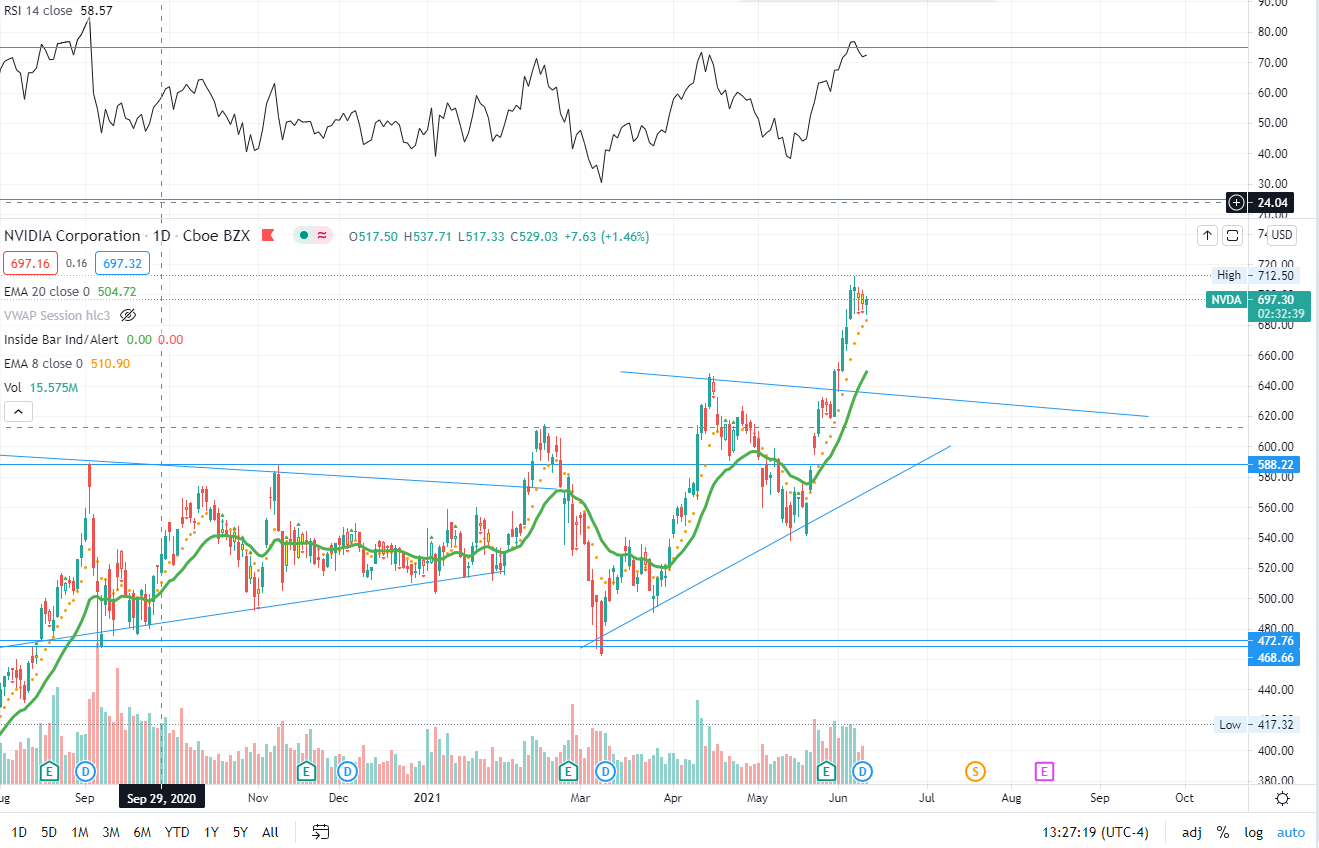Viewport: 1319px width, 848px height.
Task: Click the orange S split marker in July
Action: point(974,771)
